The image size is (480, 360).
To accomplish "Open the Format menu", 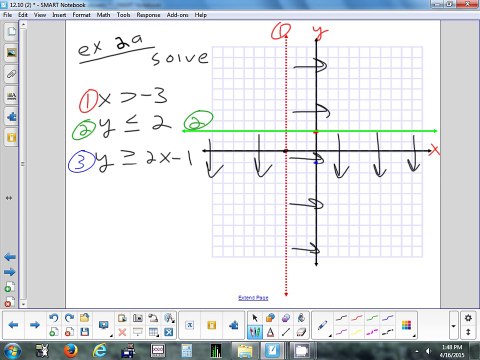I will (81, 15).
